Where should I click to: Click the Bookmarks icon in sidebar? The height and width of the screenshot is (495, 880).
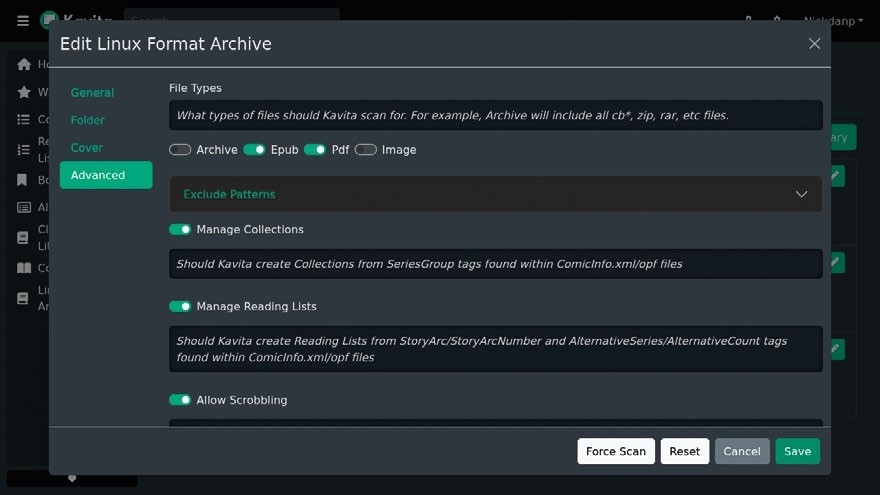click(22, 180)
